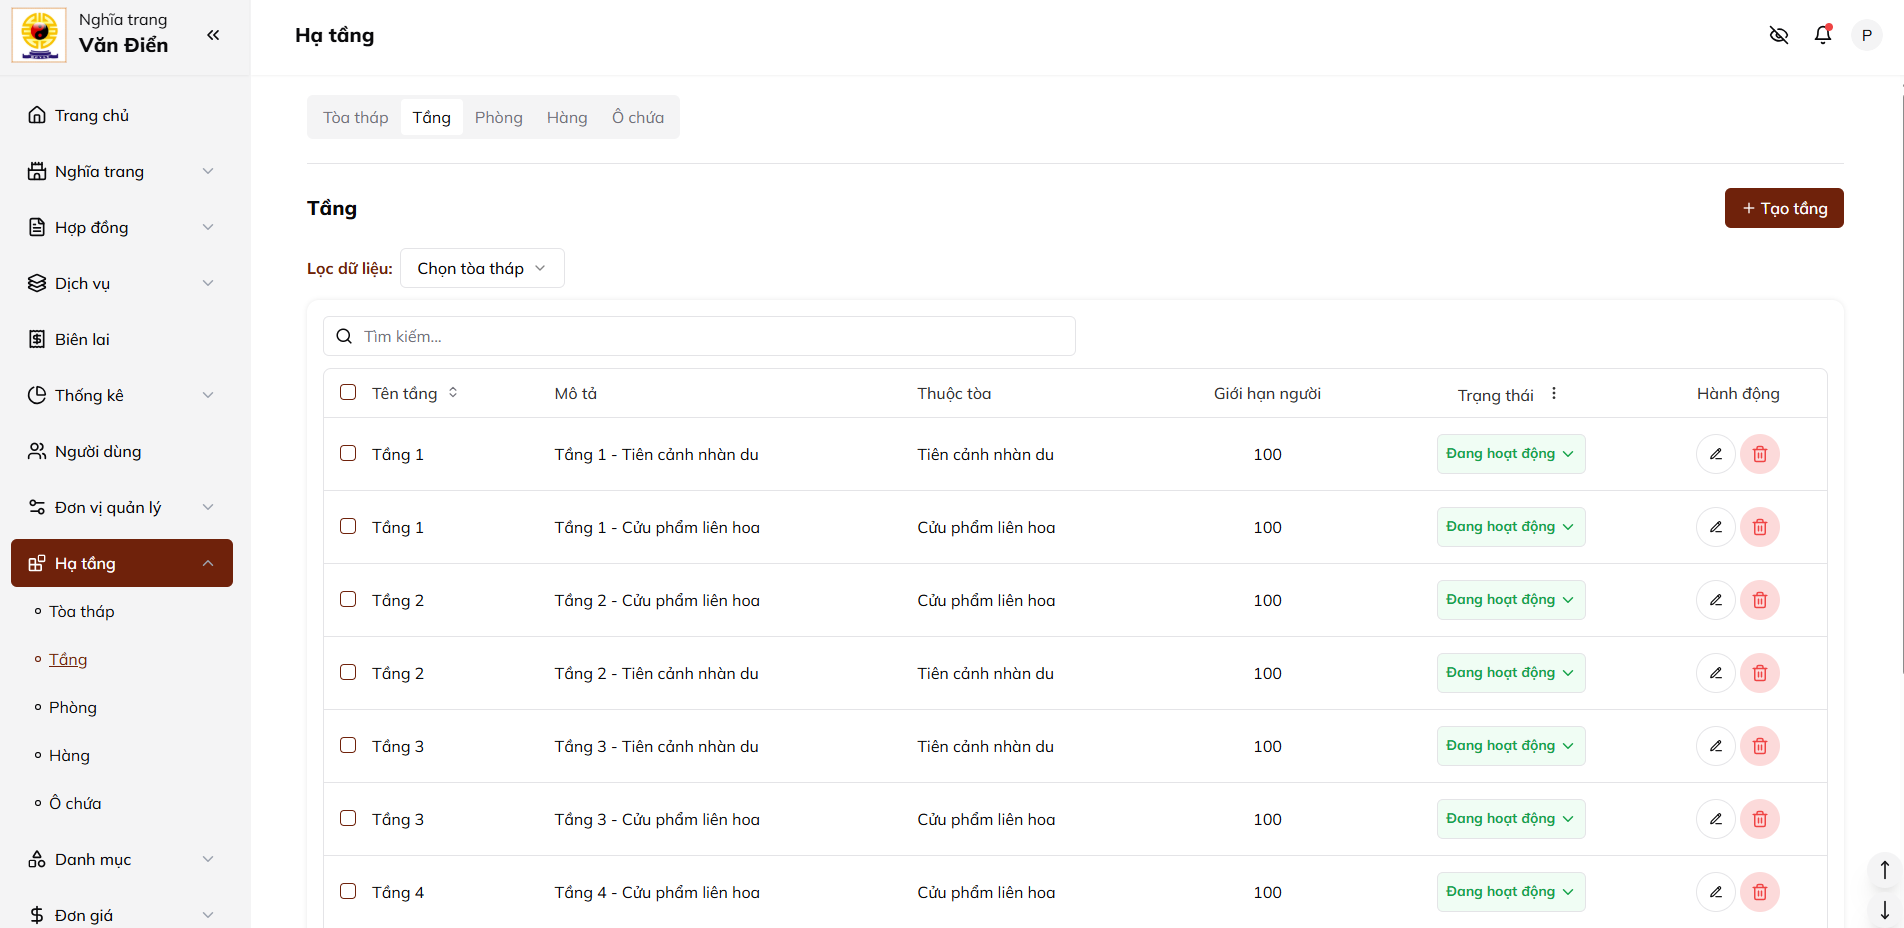Toggle the hide-visibility eye icon in header

[x=1778, y=35]
